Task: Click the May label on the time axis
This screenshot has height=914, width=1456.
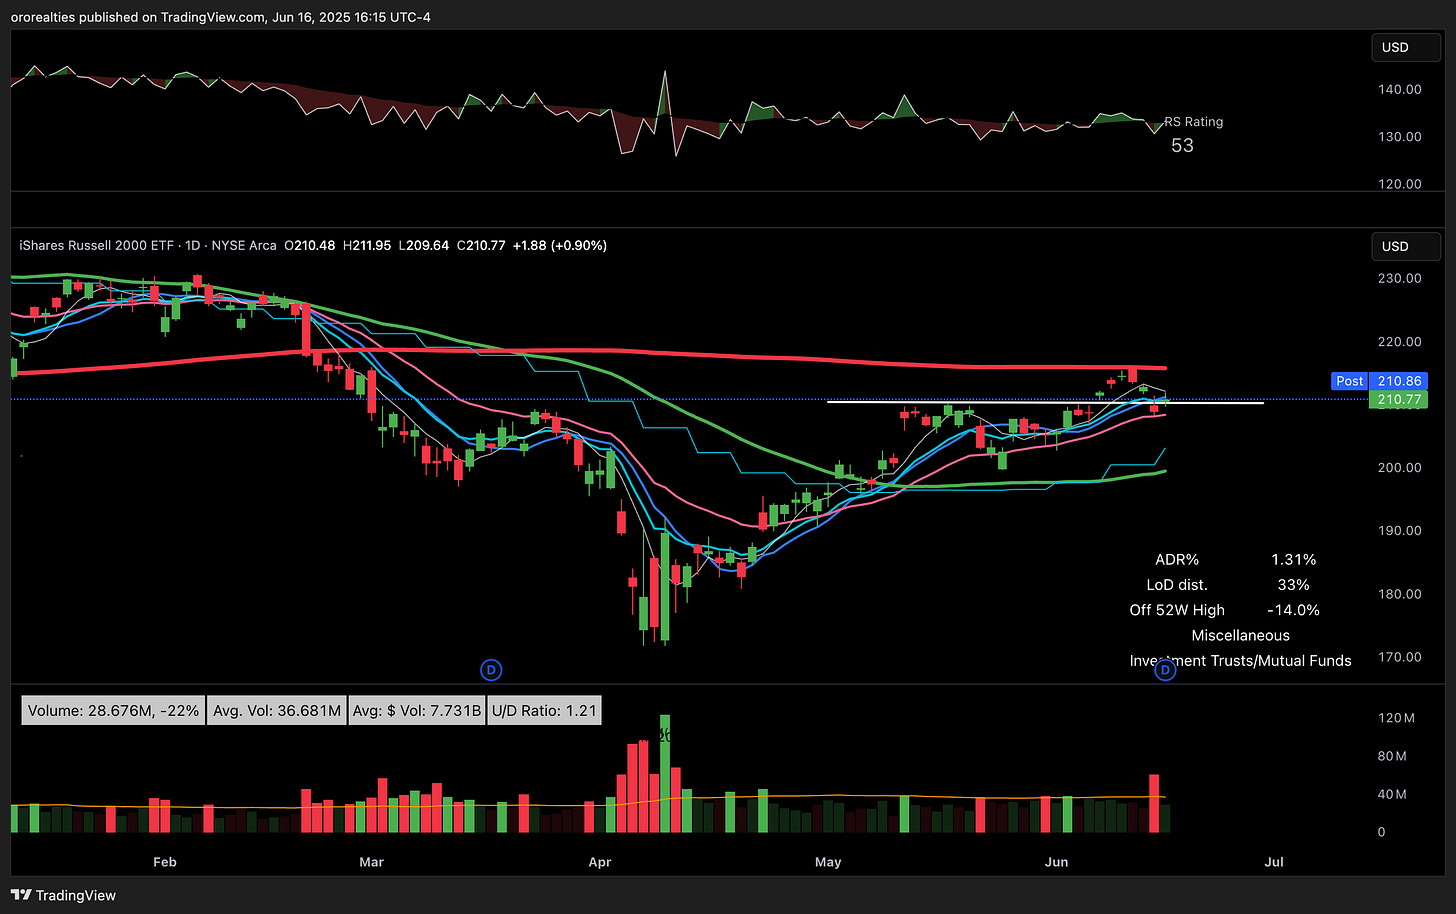Action: point(828,861)
